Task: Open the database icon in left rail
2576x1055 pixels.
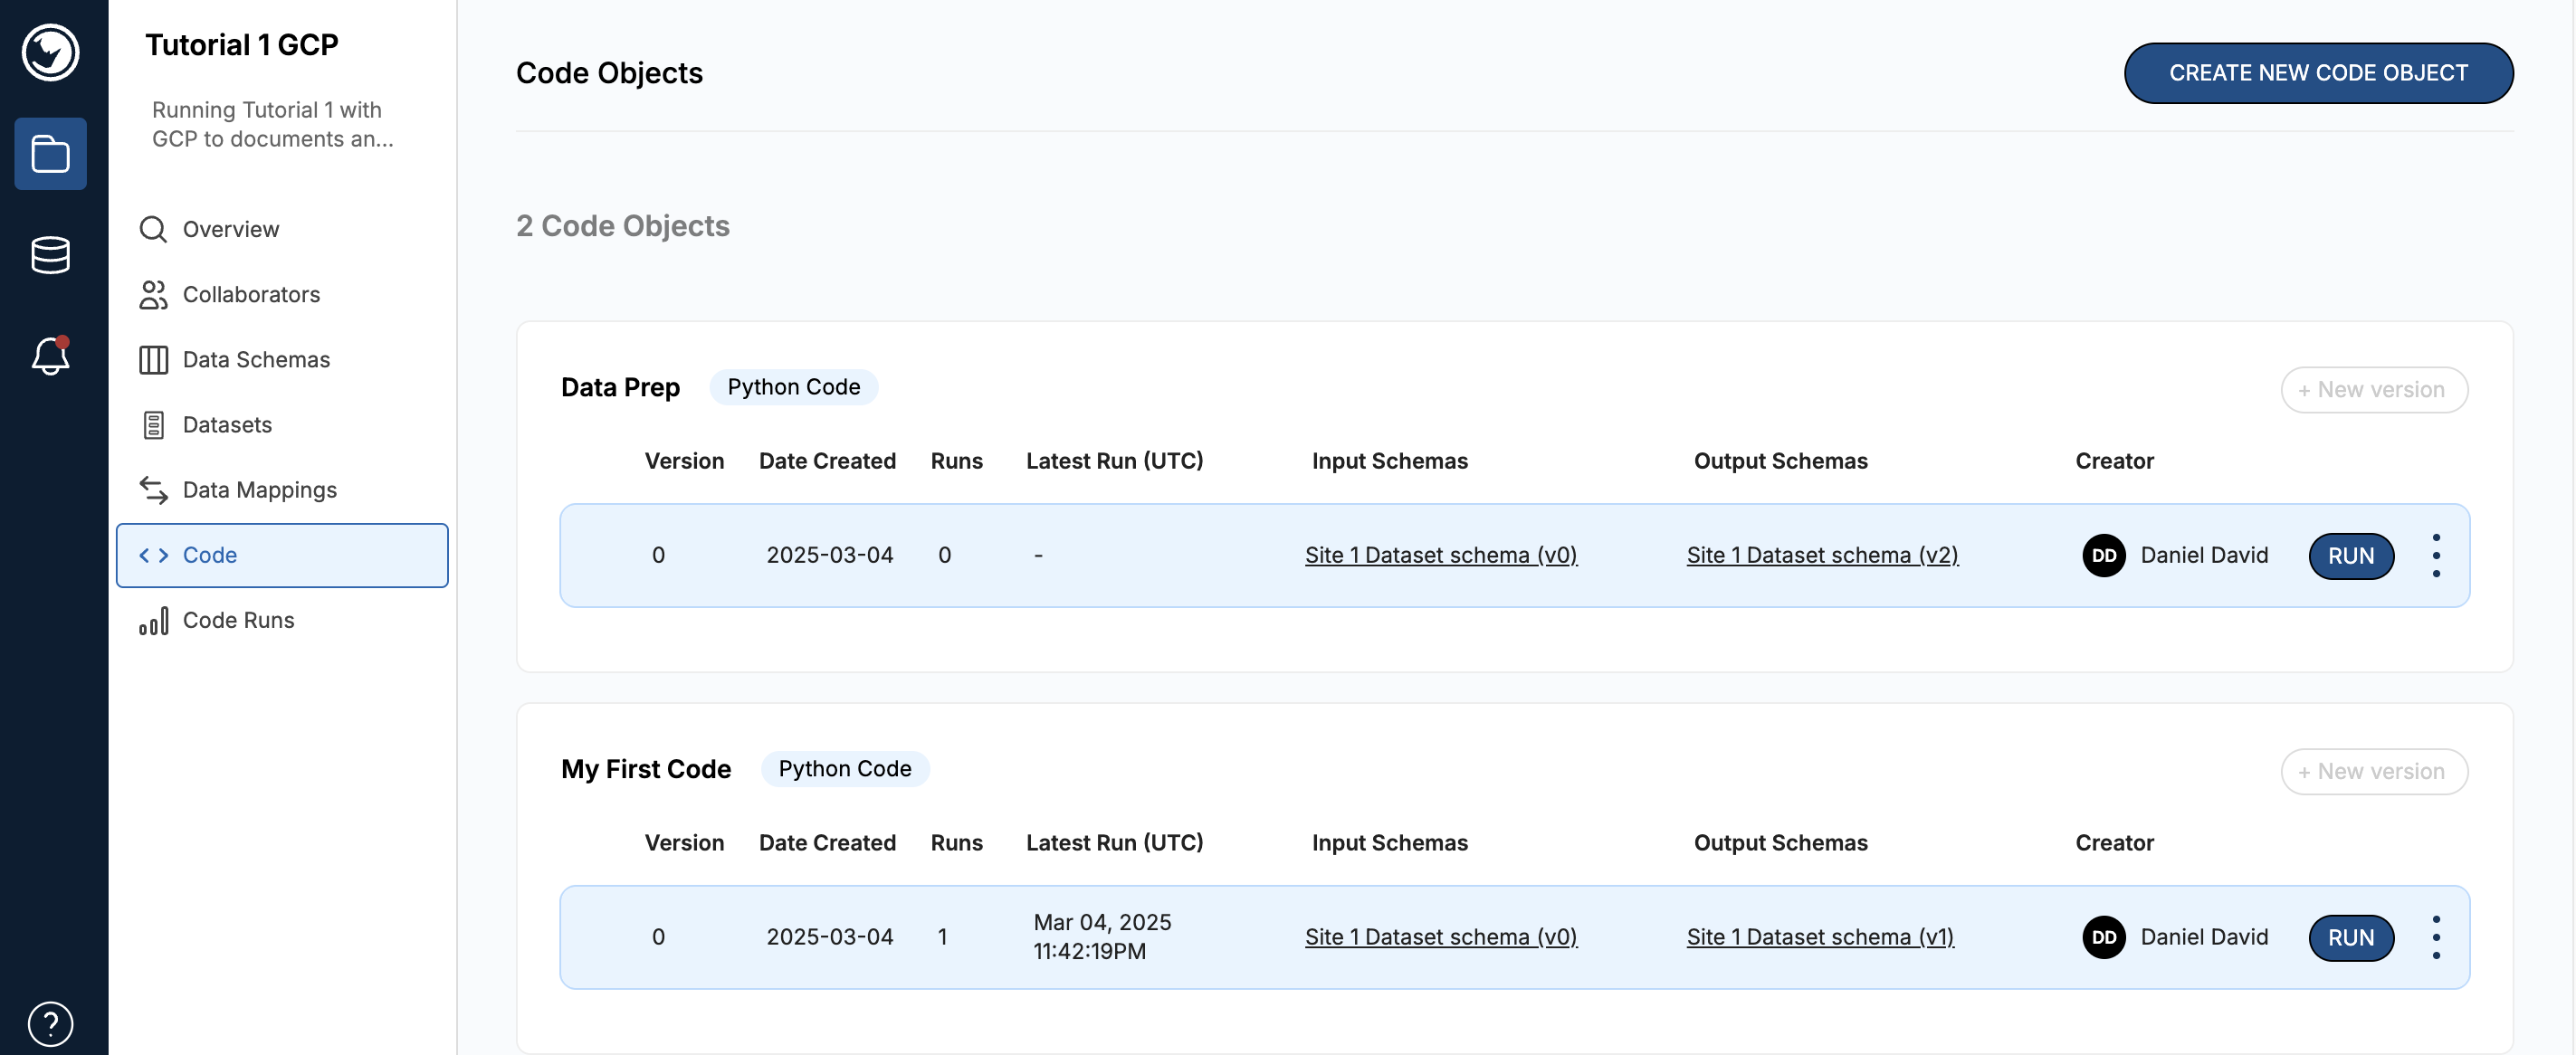Action: click(50, 255)
